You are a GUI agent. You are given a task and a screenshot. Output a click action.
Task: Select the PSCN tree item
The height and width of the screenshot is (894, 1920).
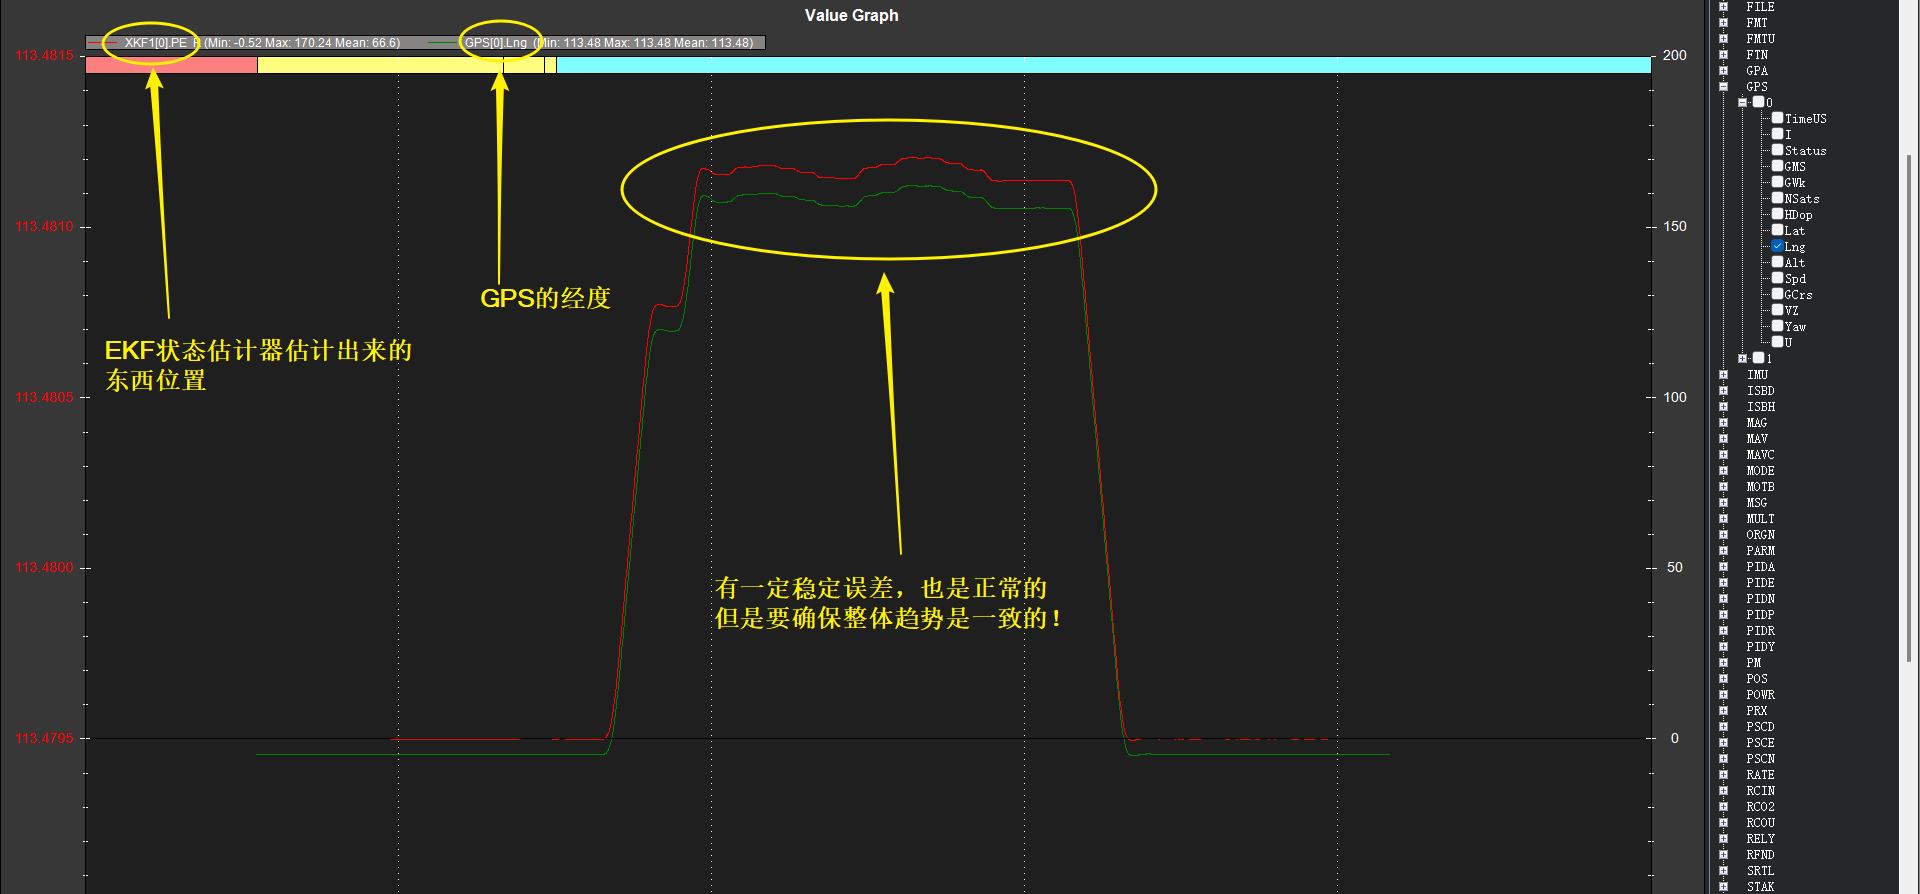(x=1760, y=759)
